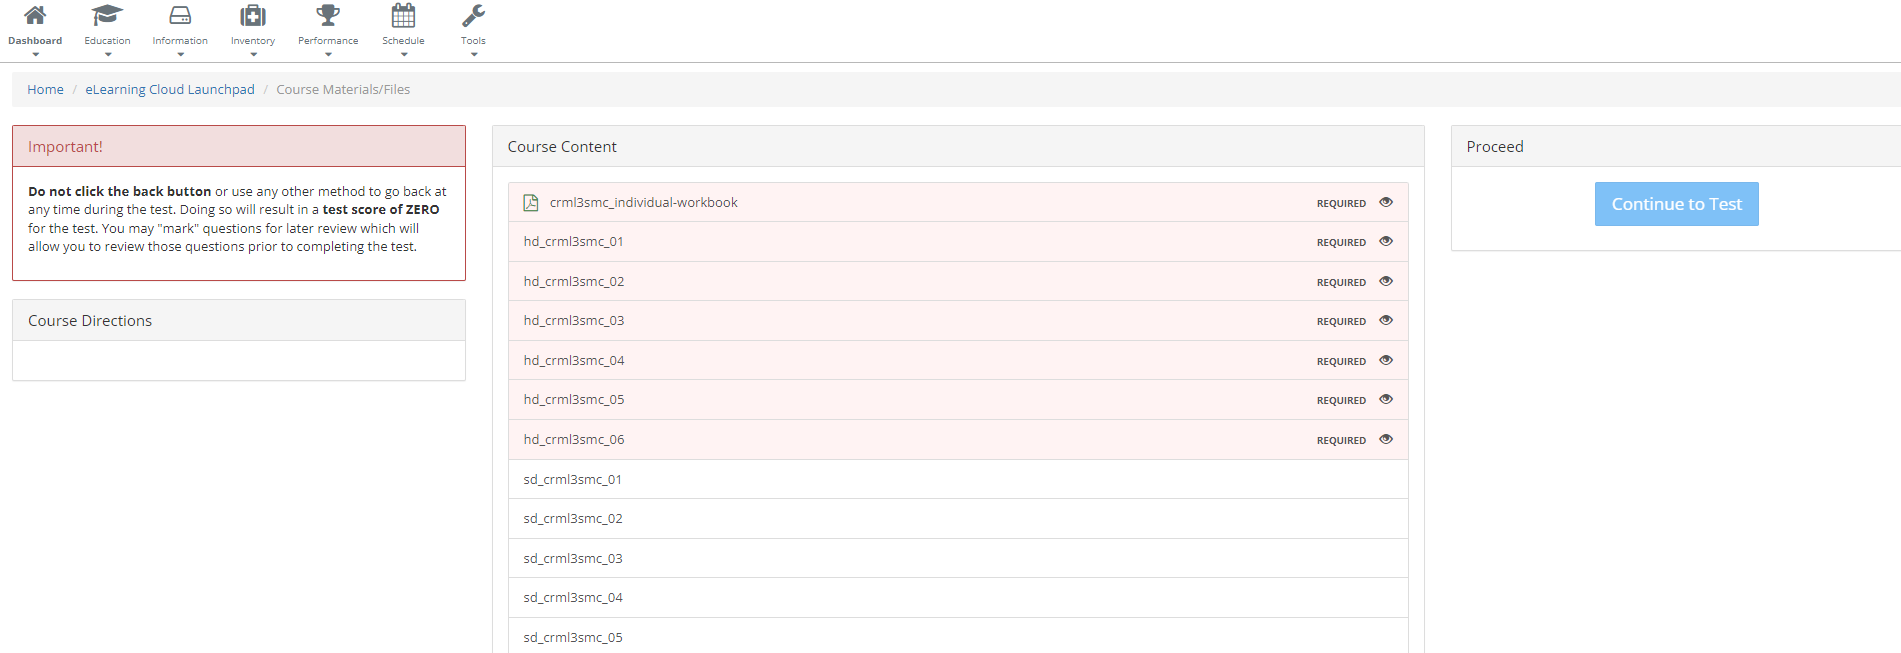Click the PDF icon beside crml3smc_individual-workbook

coord(531,203)
